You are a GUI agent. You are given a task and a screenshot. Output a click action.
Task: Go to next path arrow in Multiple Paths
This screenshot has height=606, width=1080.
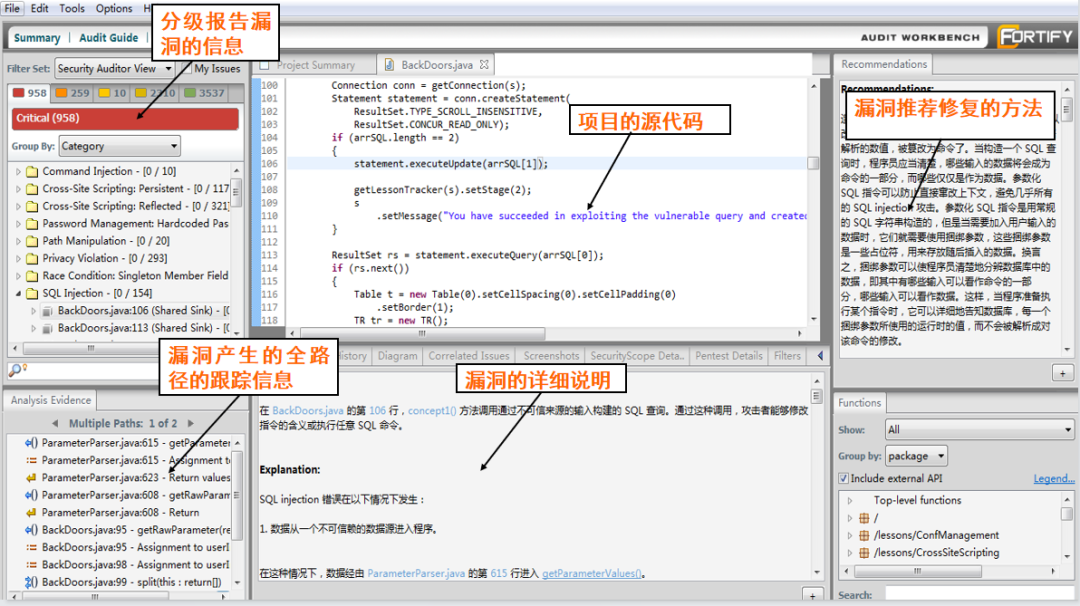click(x=192, y=424)
